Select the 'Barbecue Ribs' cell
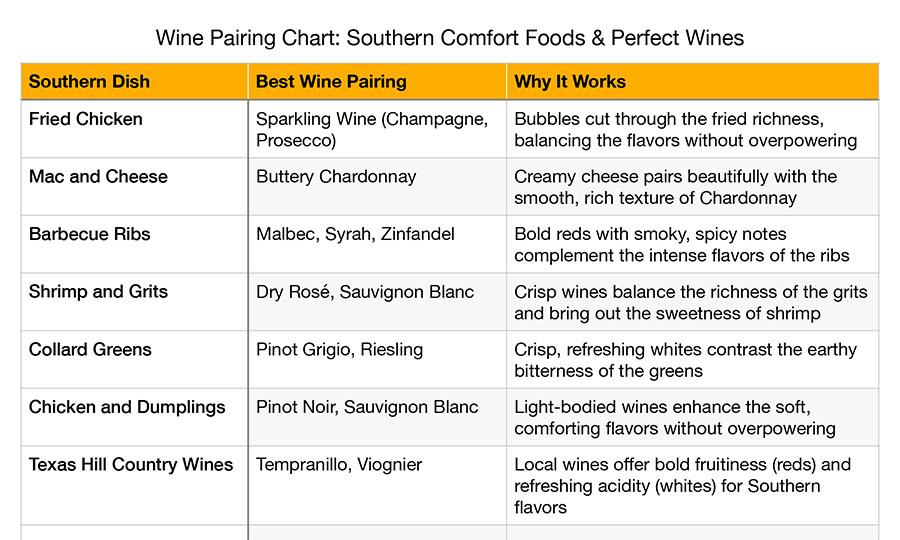The image size is (900, 540). [134, 244]
